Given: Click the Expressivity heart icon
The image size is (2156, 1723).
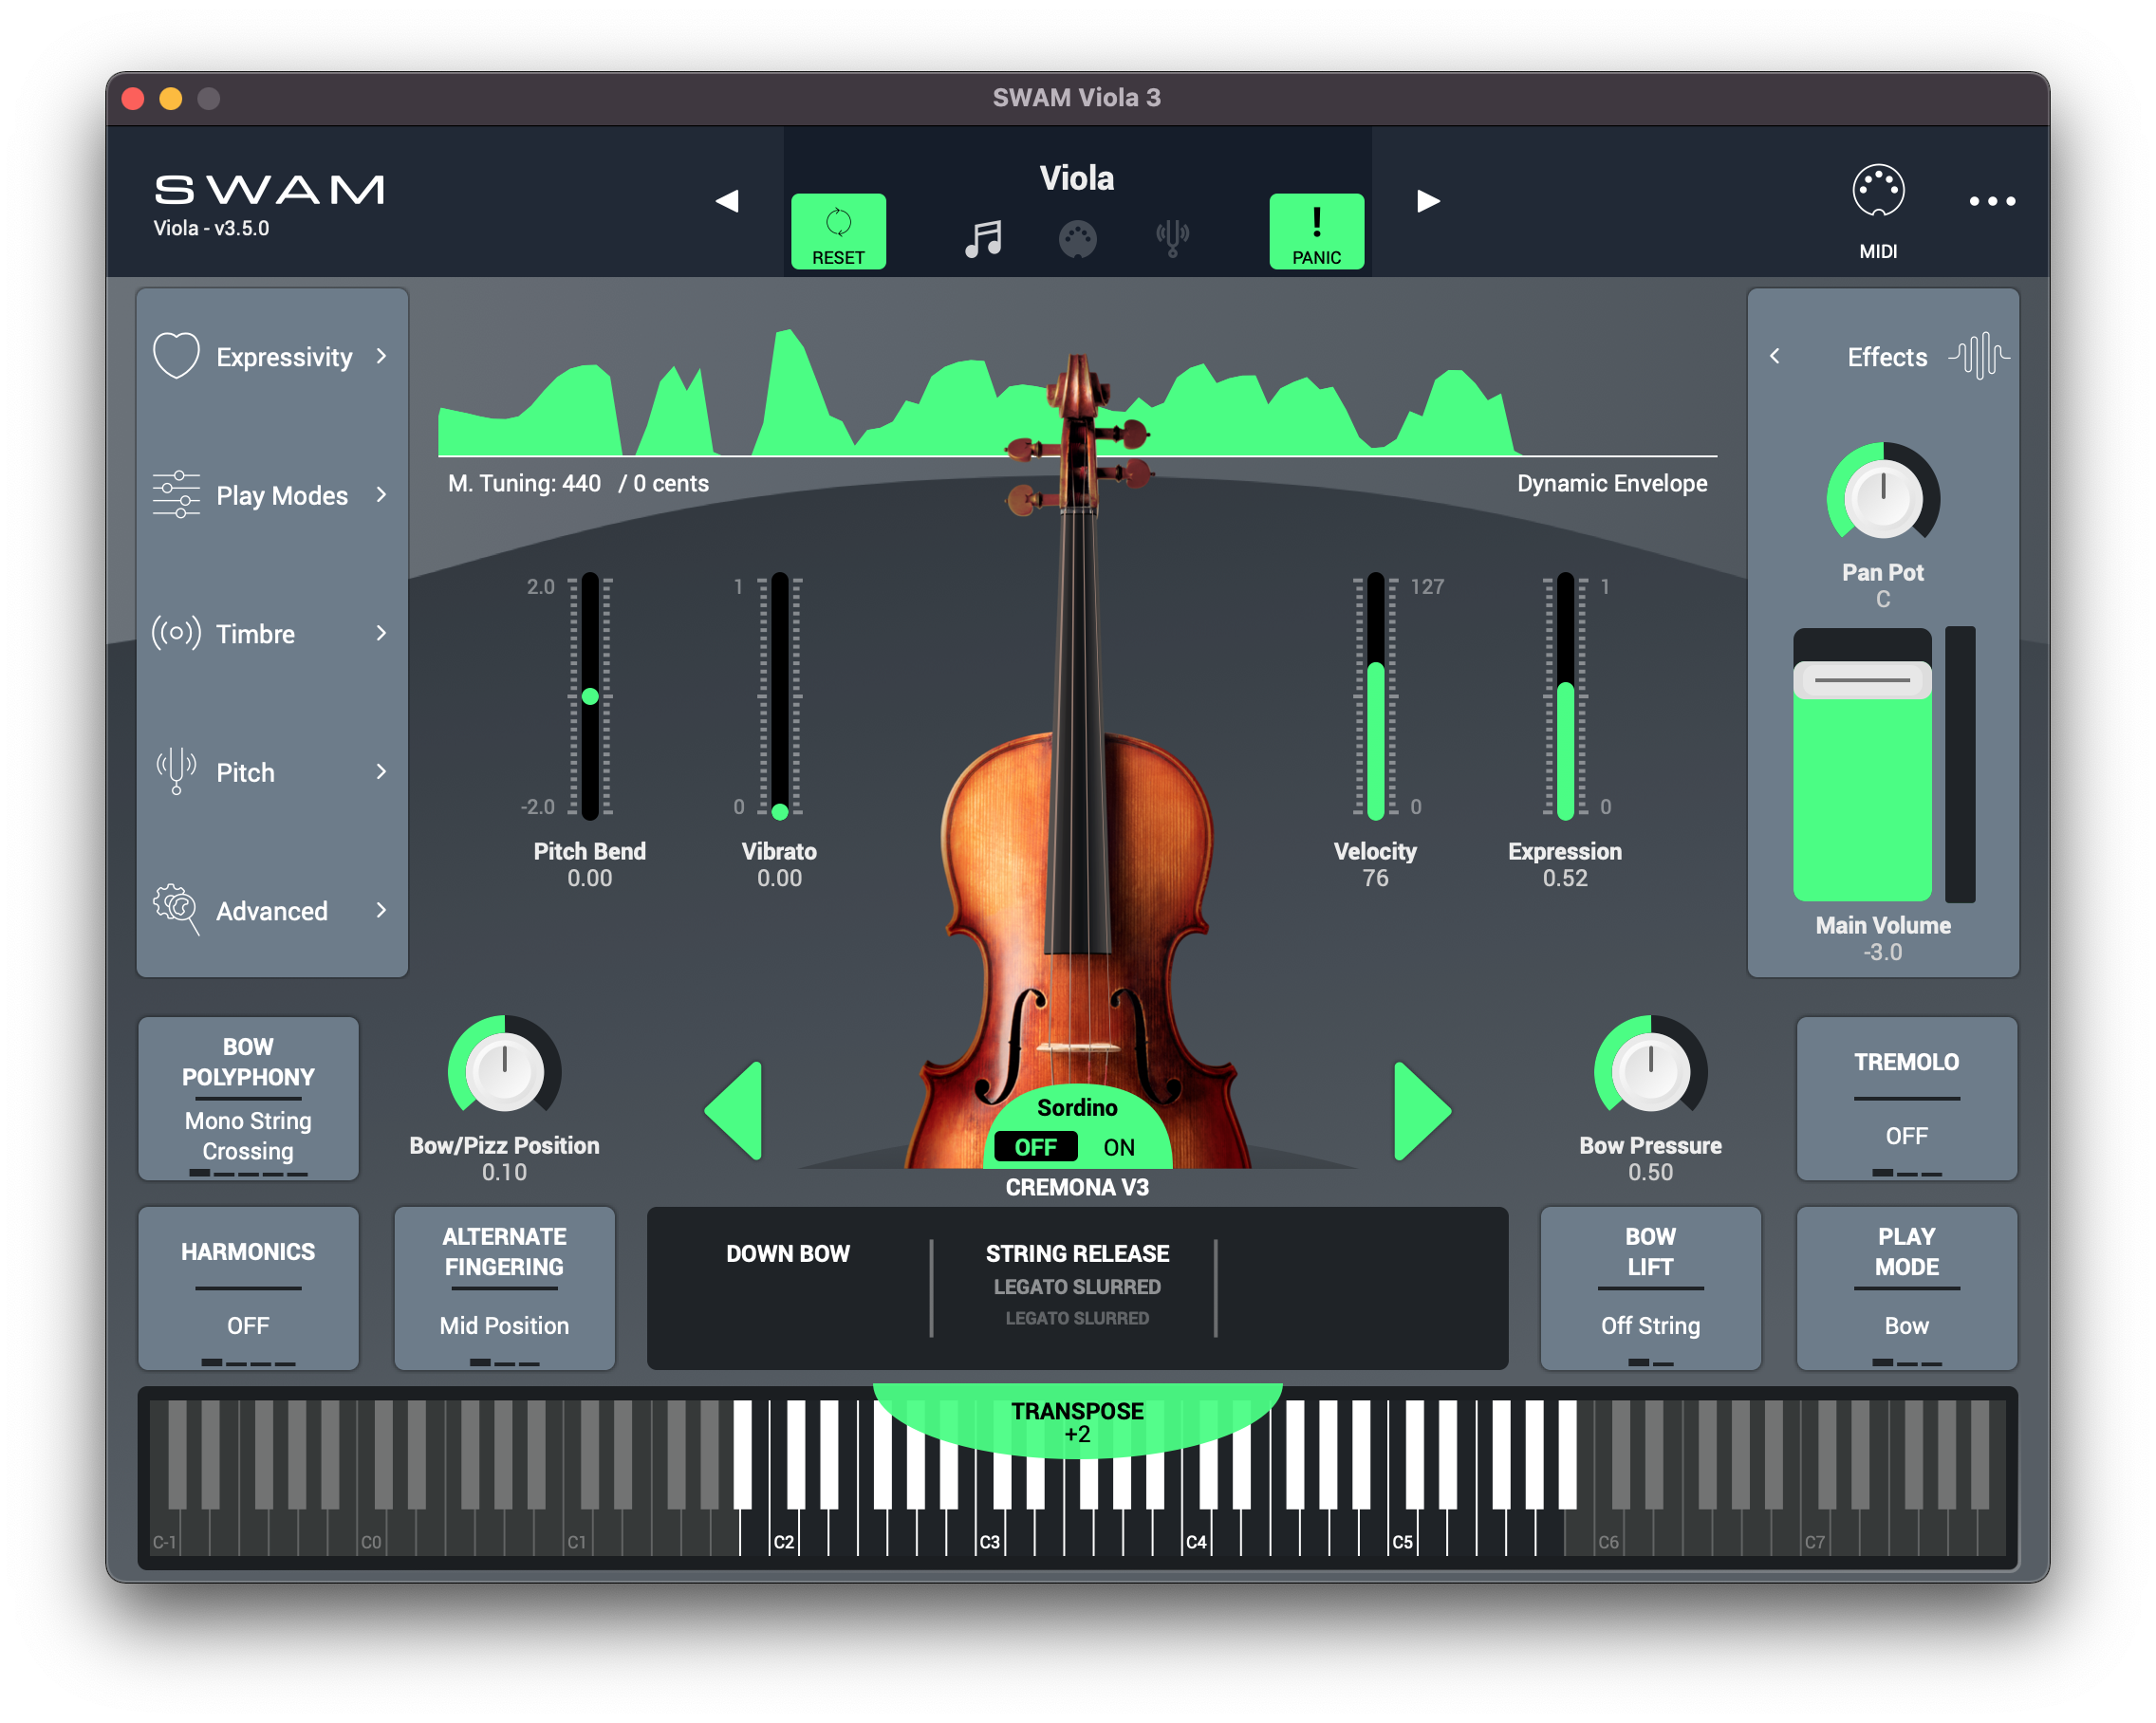Looking at the screenshot, I should pyautogui.click(x=176, y=356).
